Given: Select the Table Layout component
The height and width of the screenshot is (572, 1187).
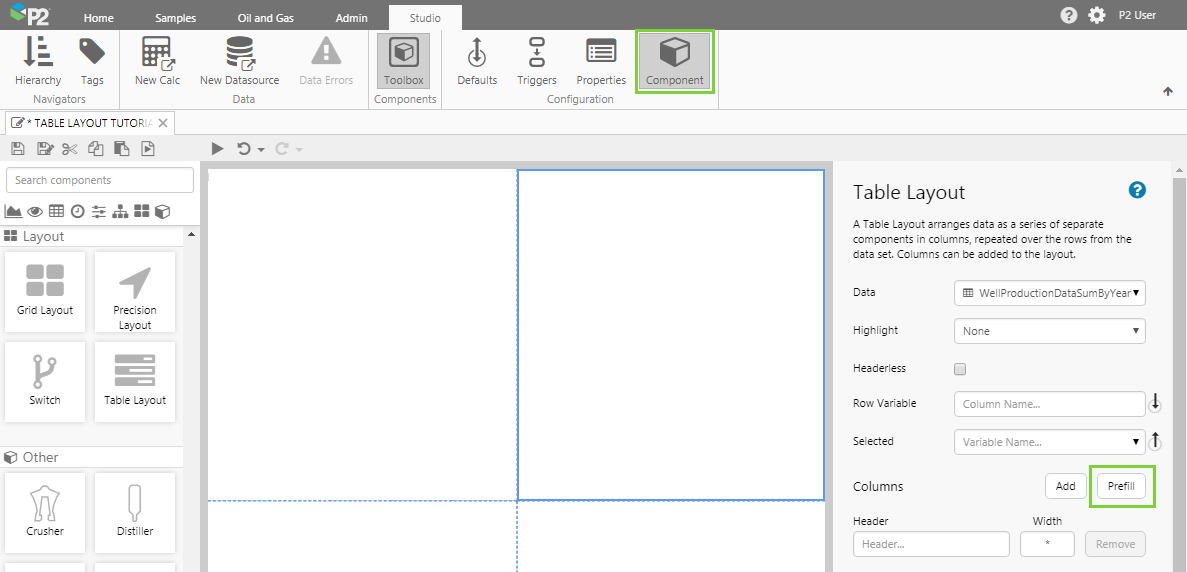Looking at the screenshot, I should [135, 380].
